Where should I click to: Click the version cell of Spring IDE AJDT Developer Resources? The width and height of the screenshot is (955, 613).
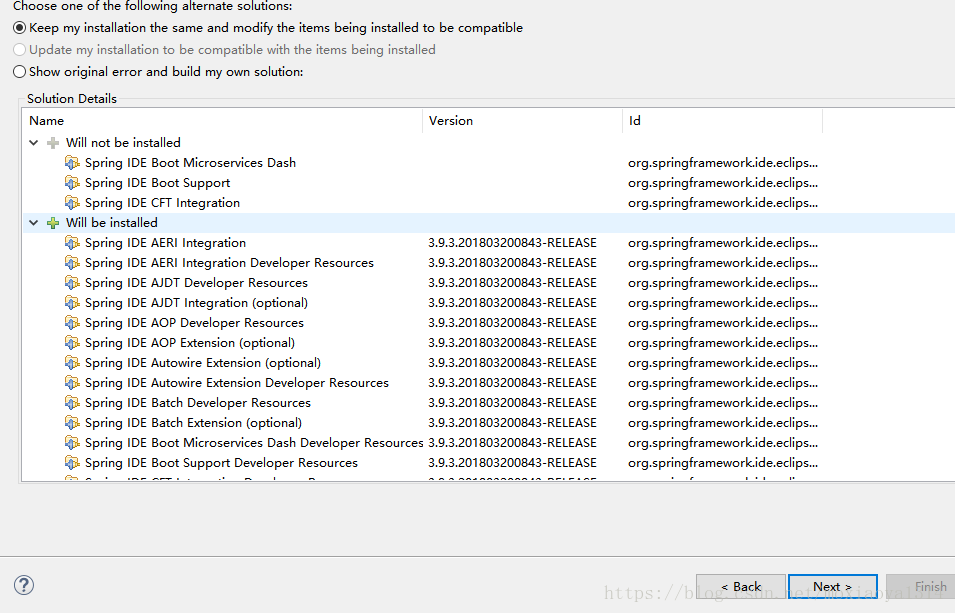tap(512, 283)
